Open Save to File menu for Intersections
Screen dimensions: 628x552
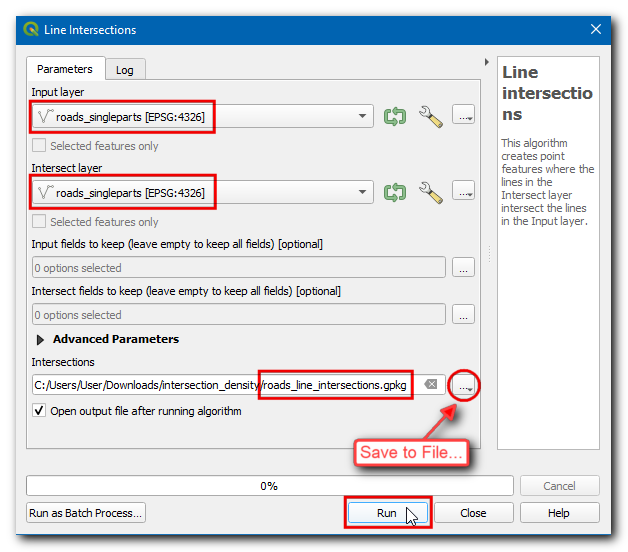(x=463, y=385)
